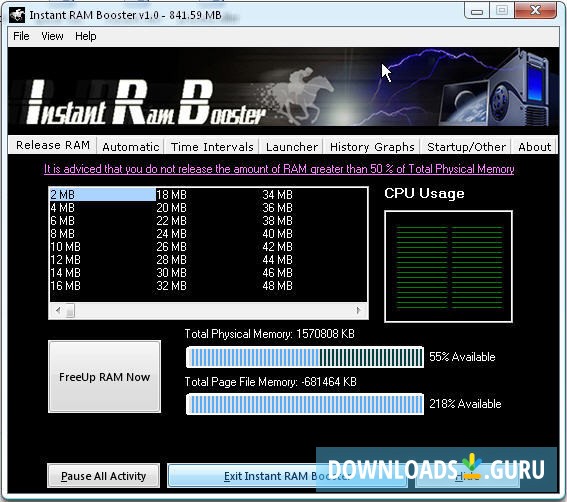Select 46 MB in the list
This screenshot has height=502, width=567.
(x=277, y=273)
